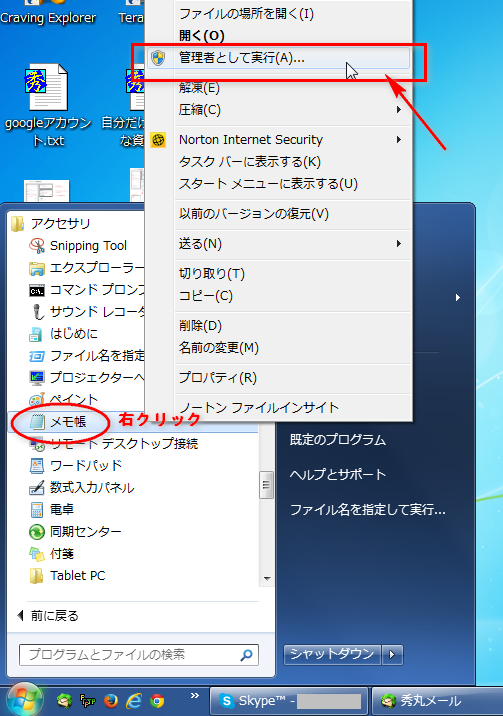The image size is (503, 716).
Task: Expand the 送る(N) submenu
Action: pyautogui.click(x=278, y=244)
